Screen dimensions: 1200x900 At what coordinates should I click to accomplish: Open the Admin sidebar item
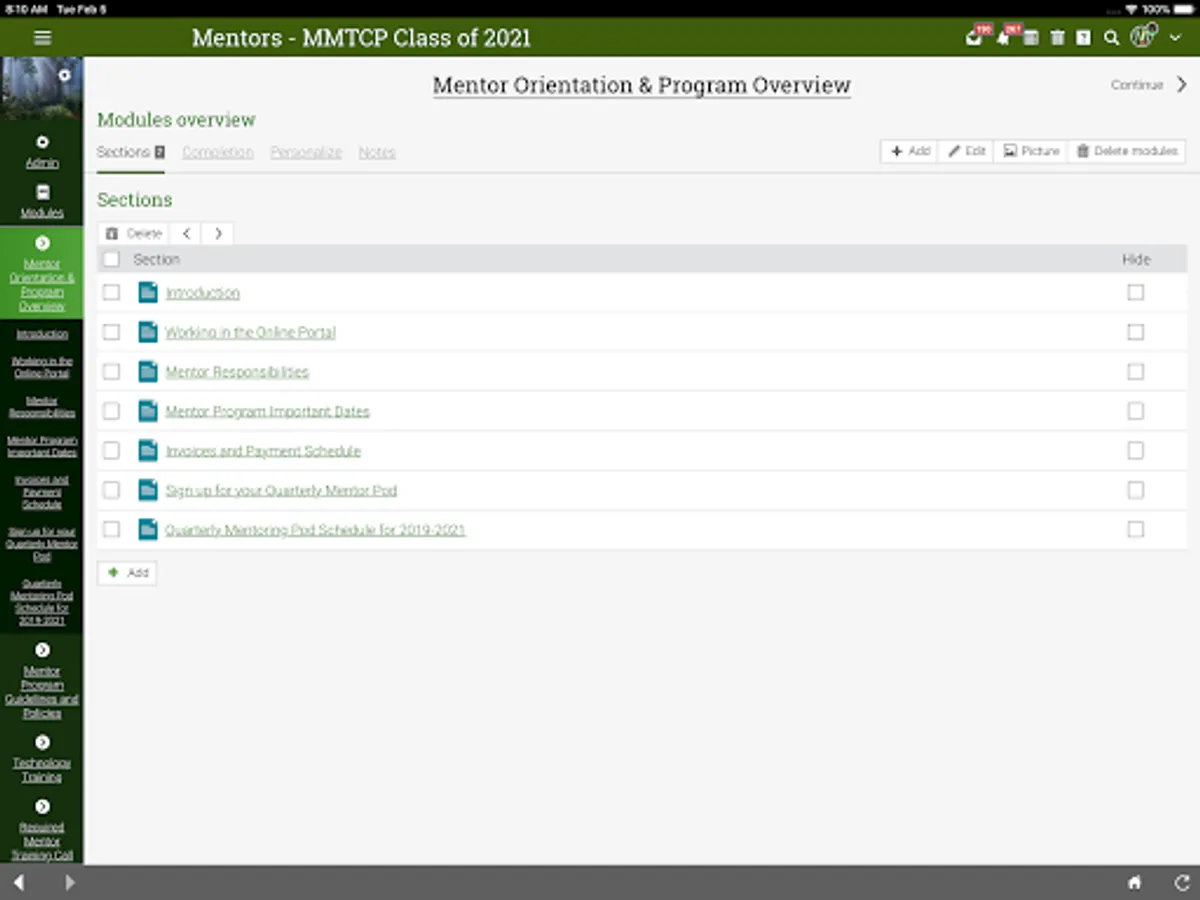click(x=42, y=152)
